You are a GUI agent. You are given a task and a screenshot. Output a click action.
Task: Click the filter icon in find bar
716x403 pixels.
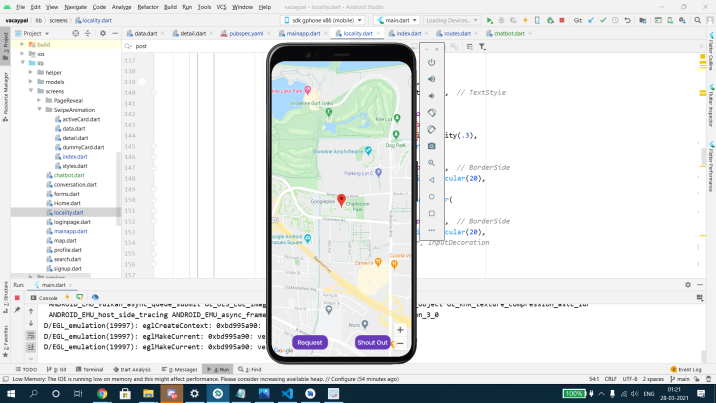pos(482,47)
